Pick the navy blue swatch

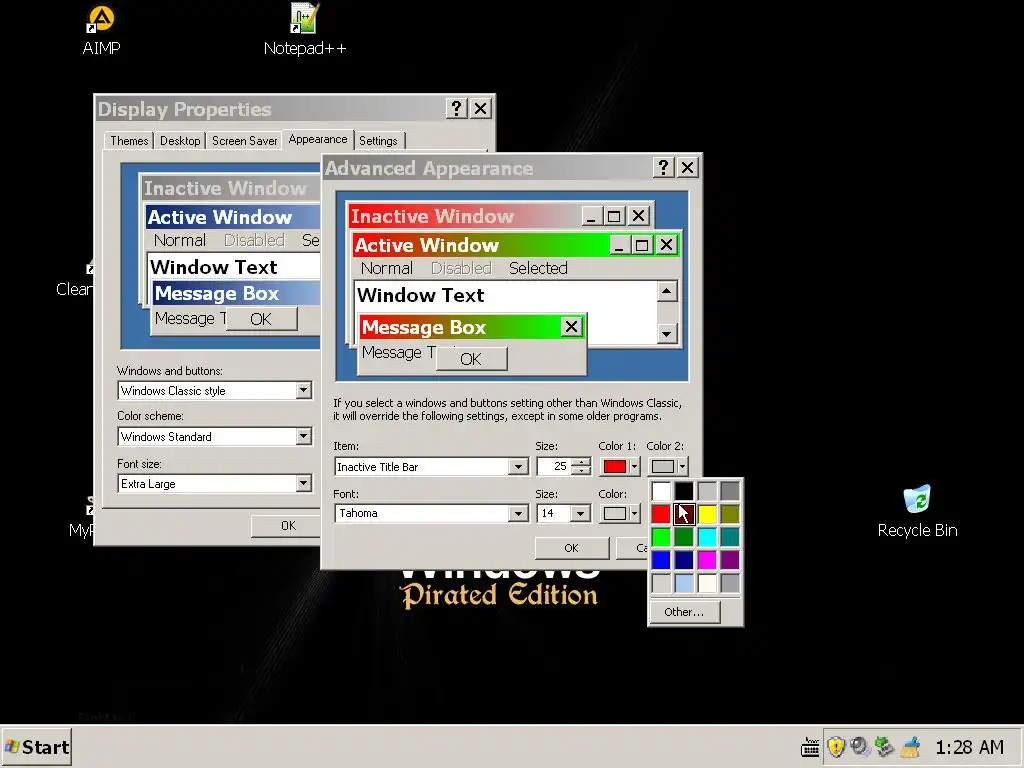(x=684, y=560)
